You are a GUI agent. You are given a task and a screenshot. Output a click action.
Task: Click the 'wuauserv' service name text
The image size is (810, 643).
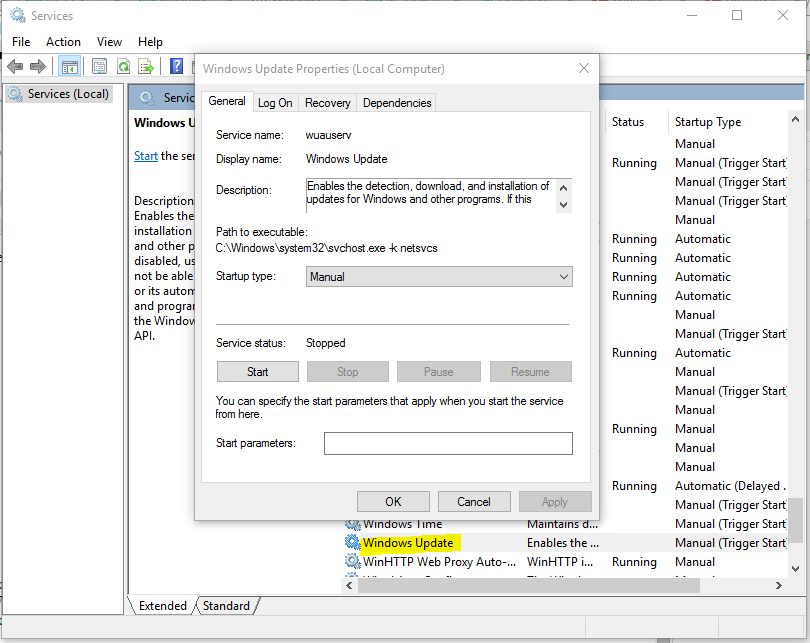click(x=328, y=135)
